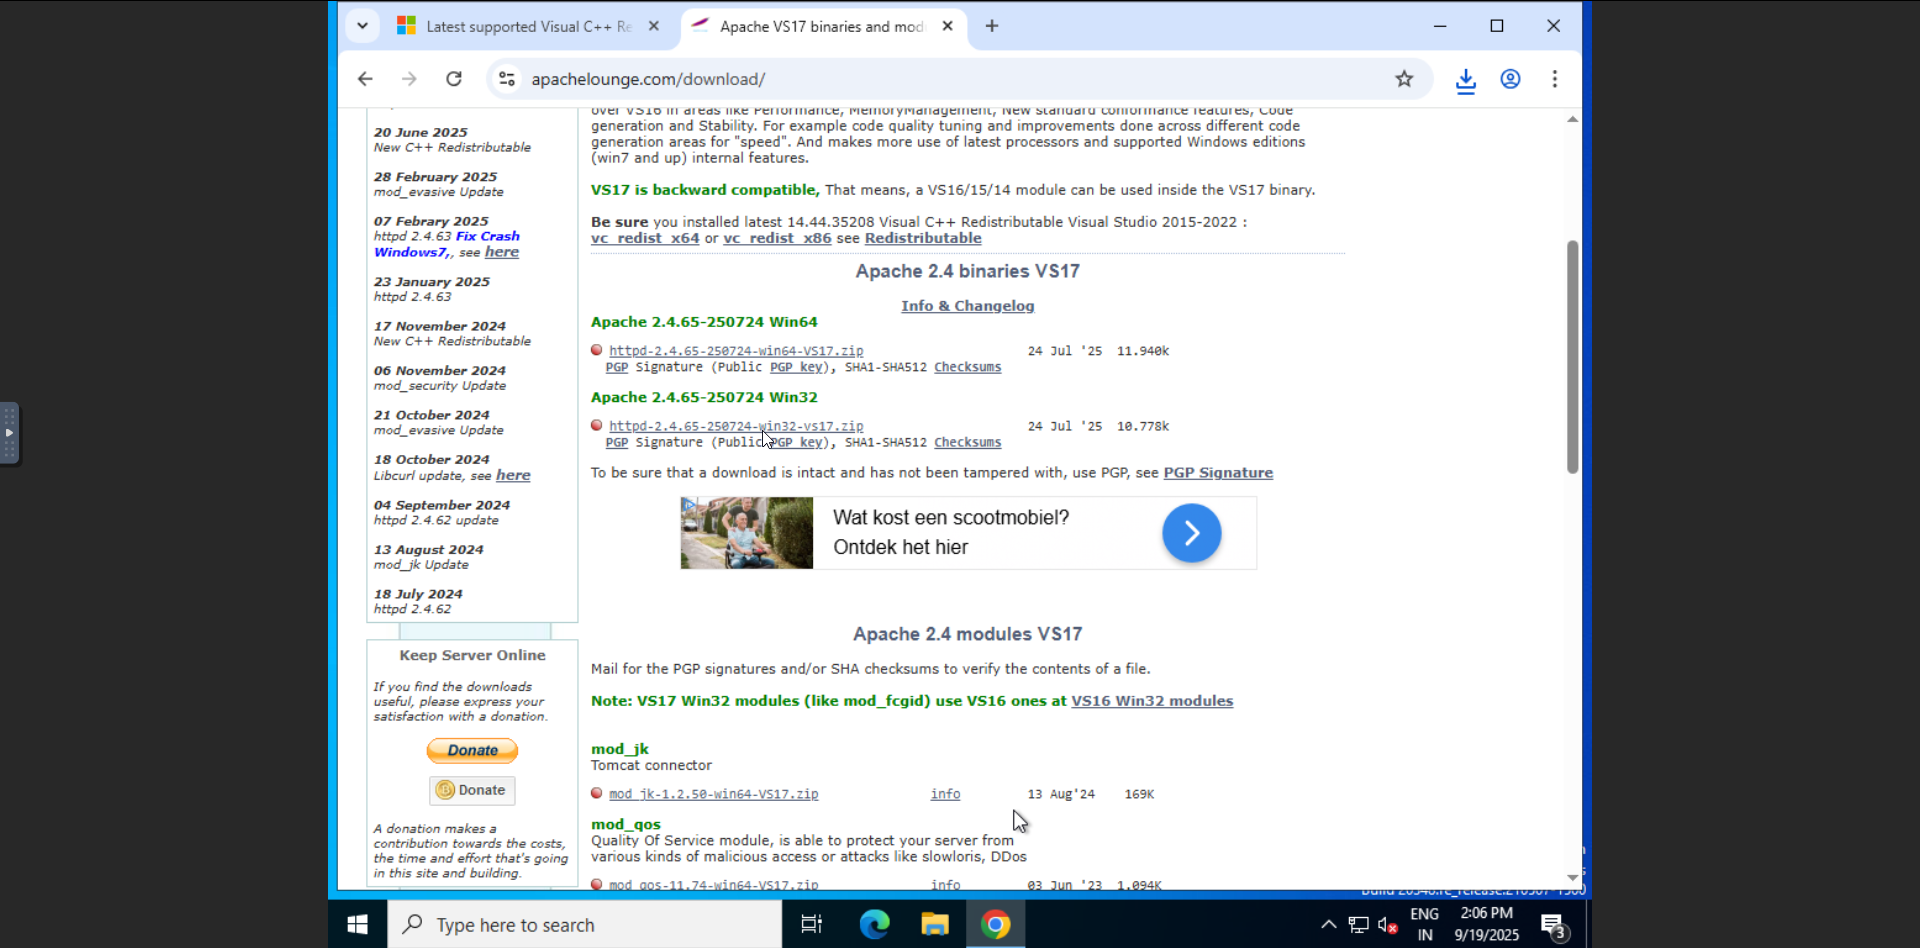Click the Bitcoin Donate button
Image resolution: width=1920 pixels, height=948 pixels.
click(472, 790)
